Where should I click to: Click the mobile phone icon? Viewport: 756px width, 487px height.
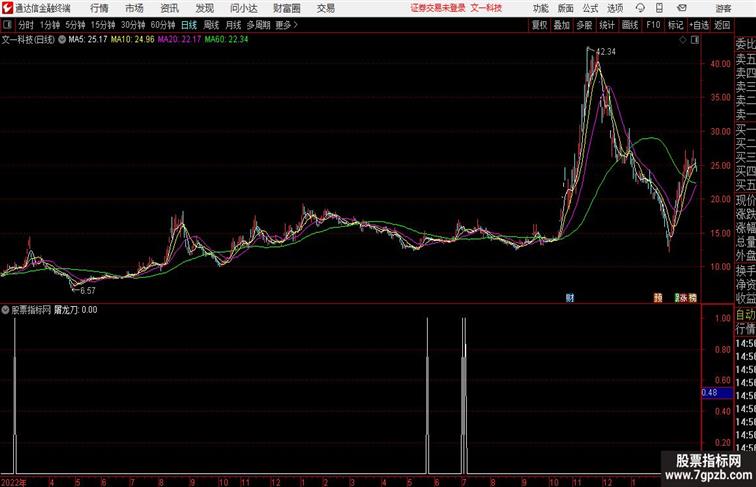click(x=659, y=8)
